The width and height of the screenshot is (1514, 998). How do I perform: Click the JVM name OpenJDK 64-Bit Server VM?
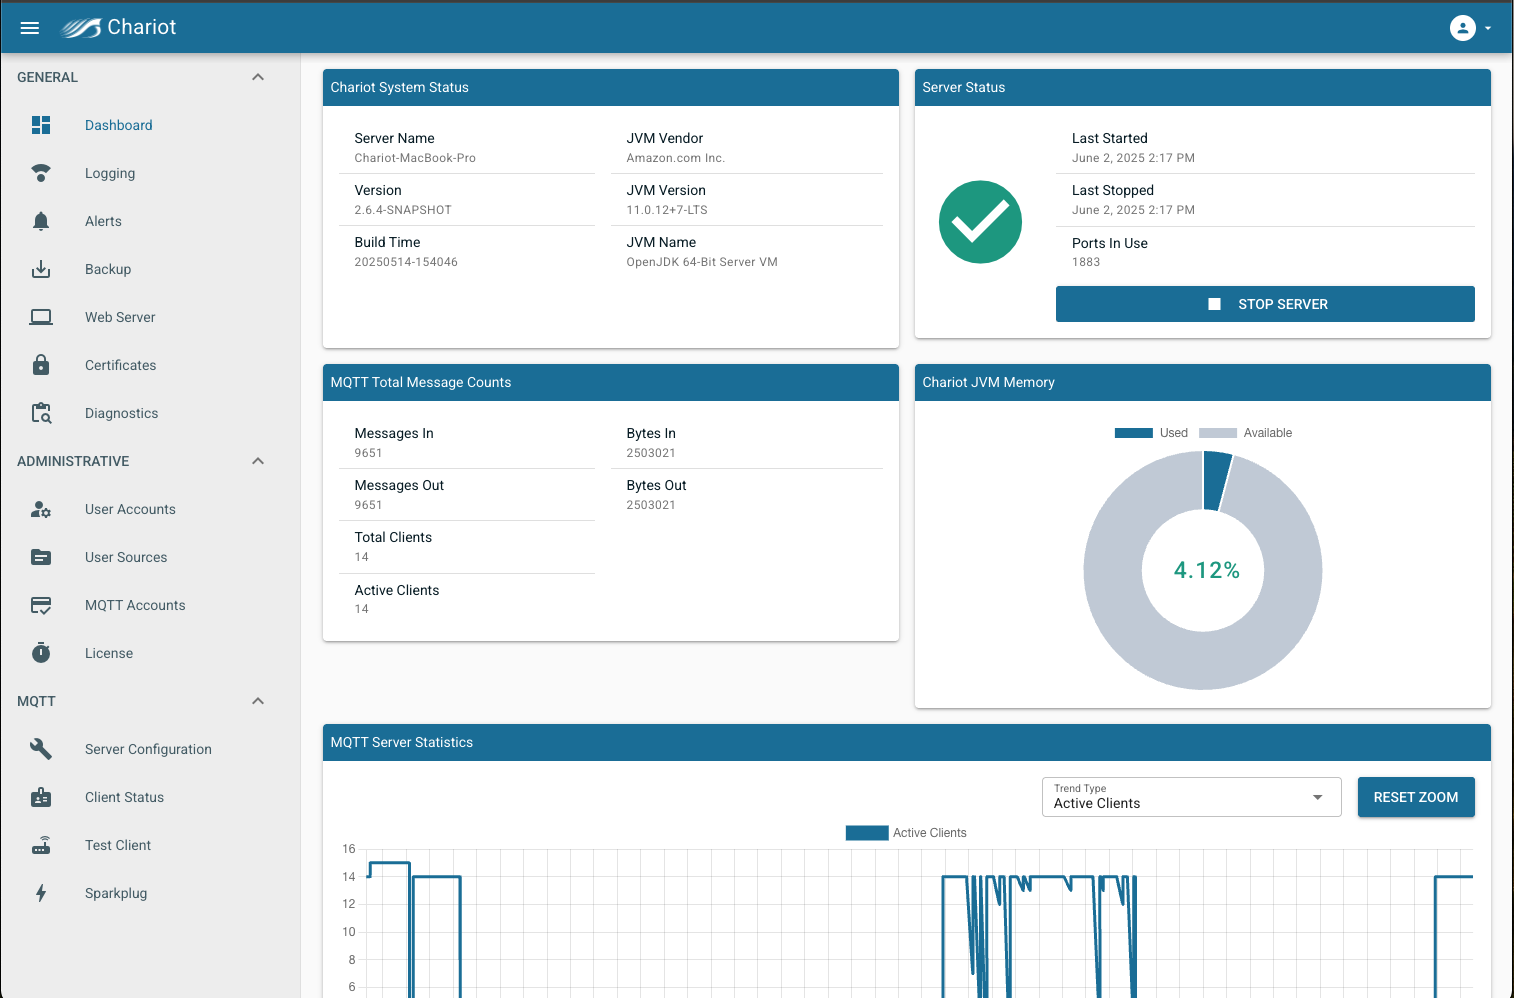click(702, 262)
